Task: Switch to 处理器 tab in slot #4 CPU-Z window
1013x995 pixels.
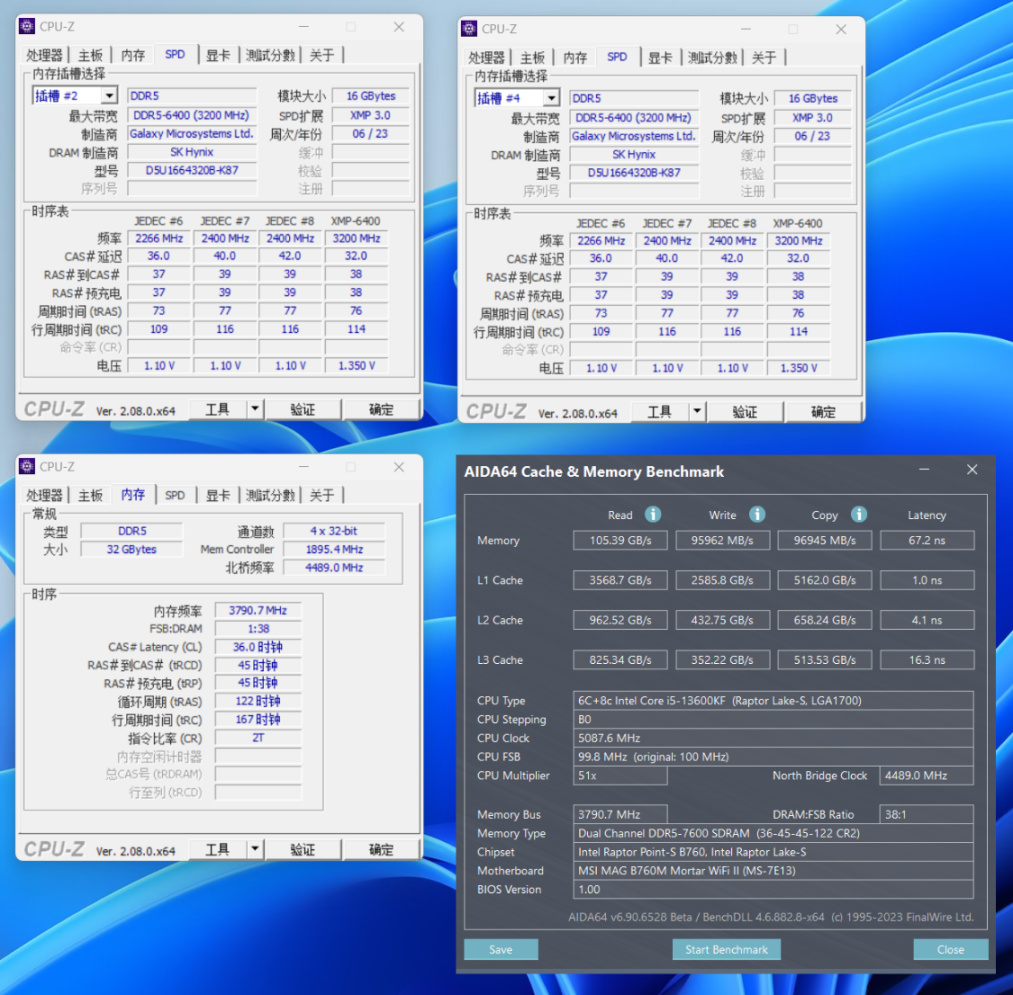Action: point(486,58)
